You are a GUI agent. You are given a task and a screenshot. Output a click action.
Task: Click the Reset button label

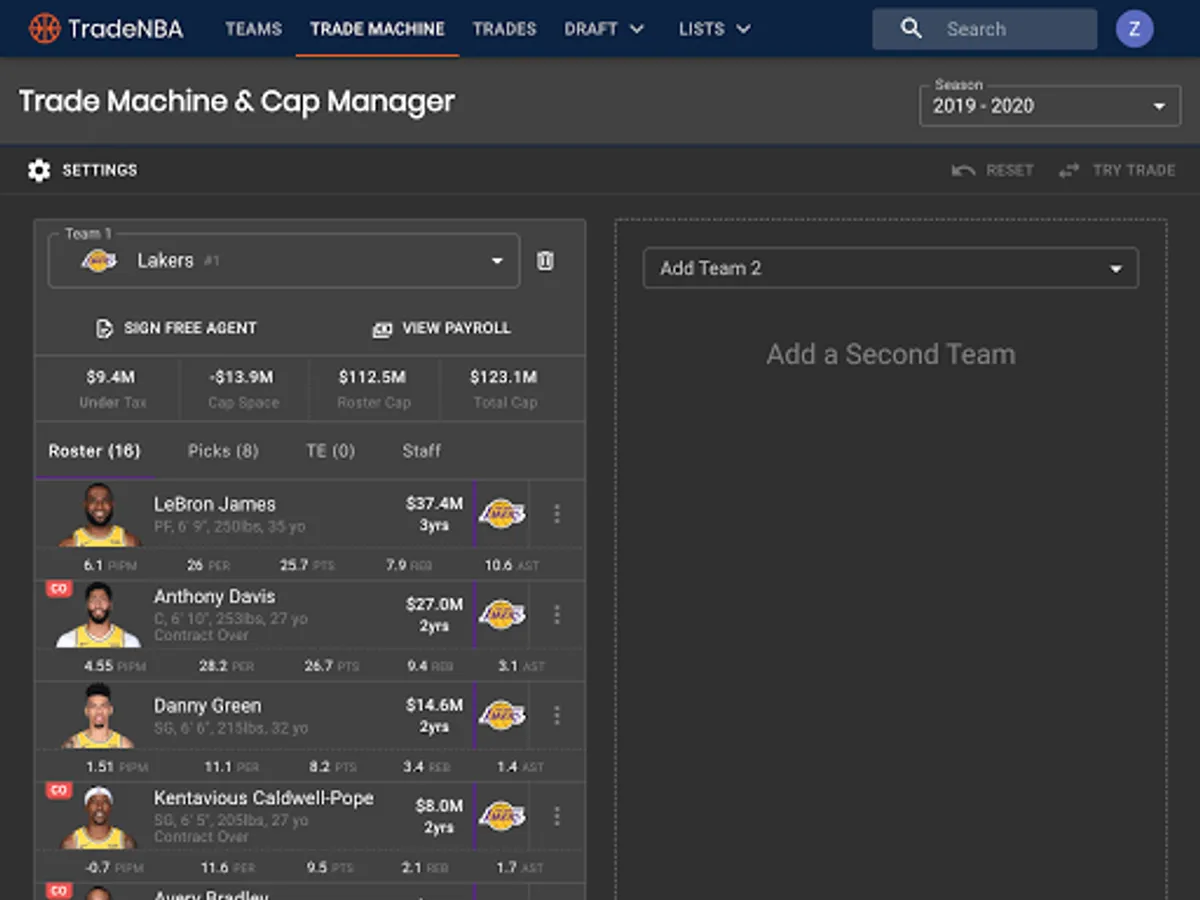tap(1010, 171)
